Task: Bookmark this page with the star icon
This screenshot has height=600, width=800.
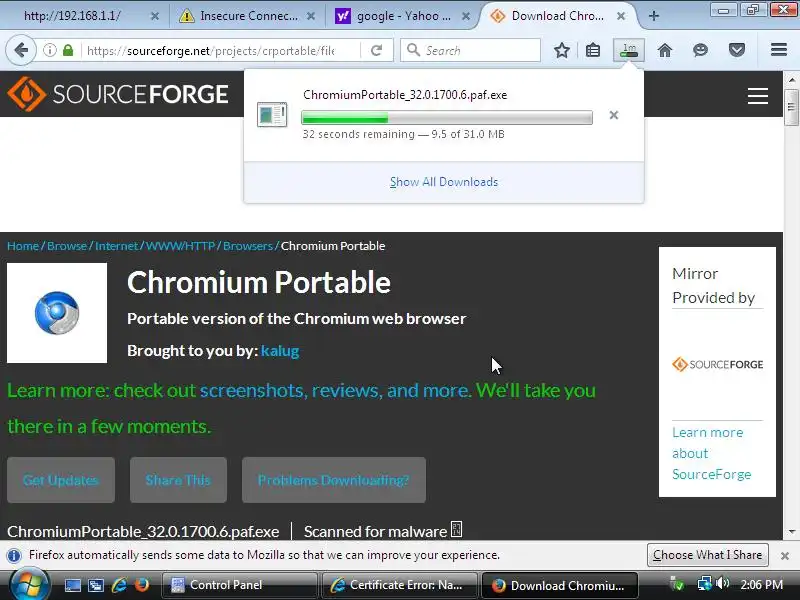Action: click(x=562, y=50)
